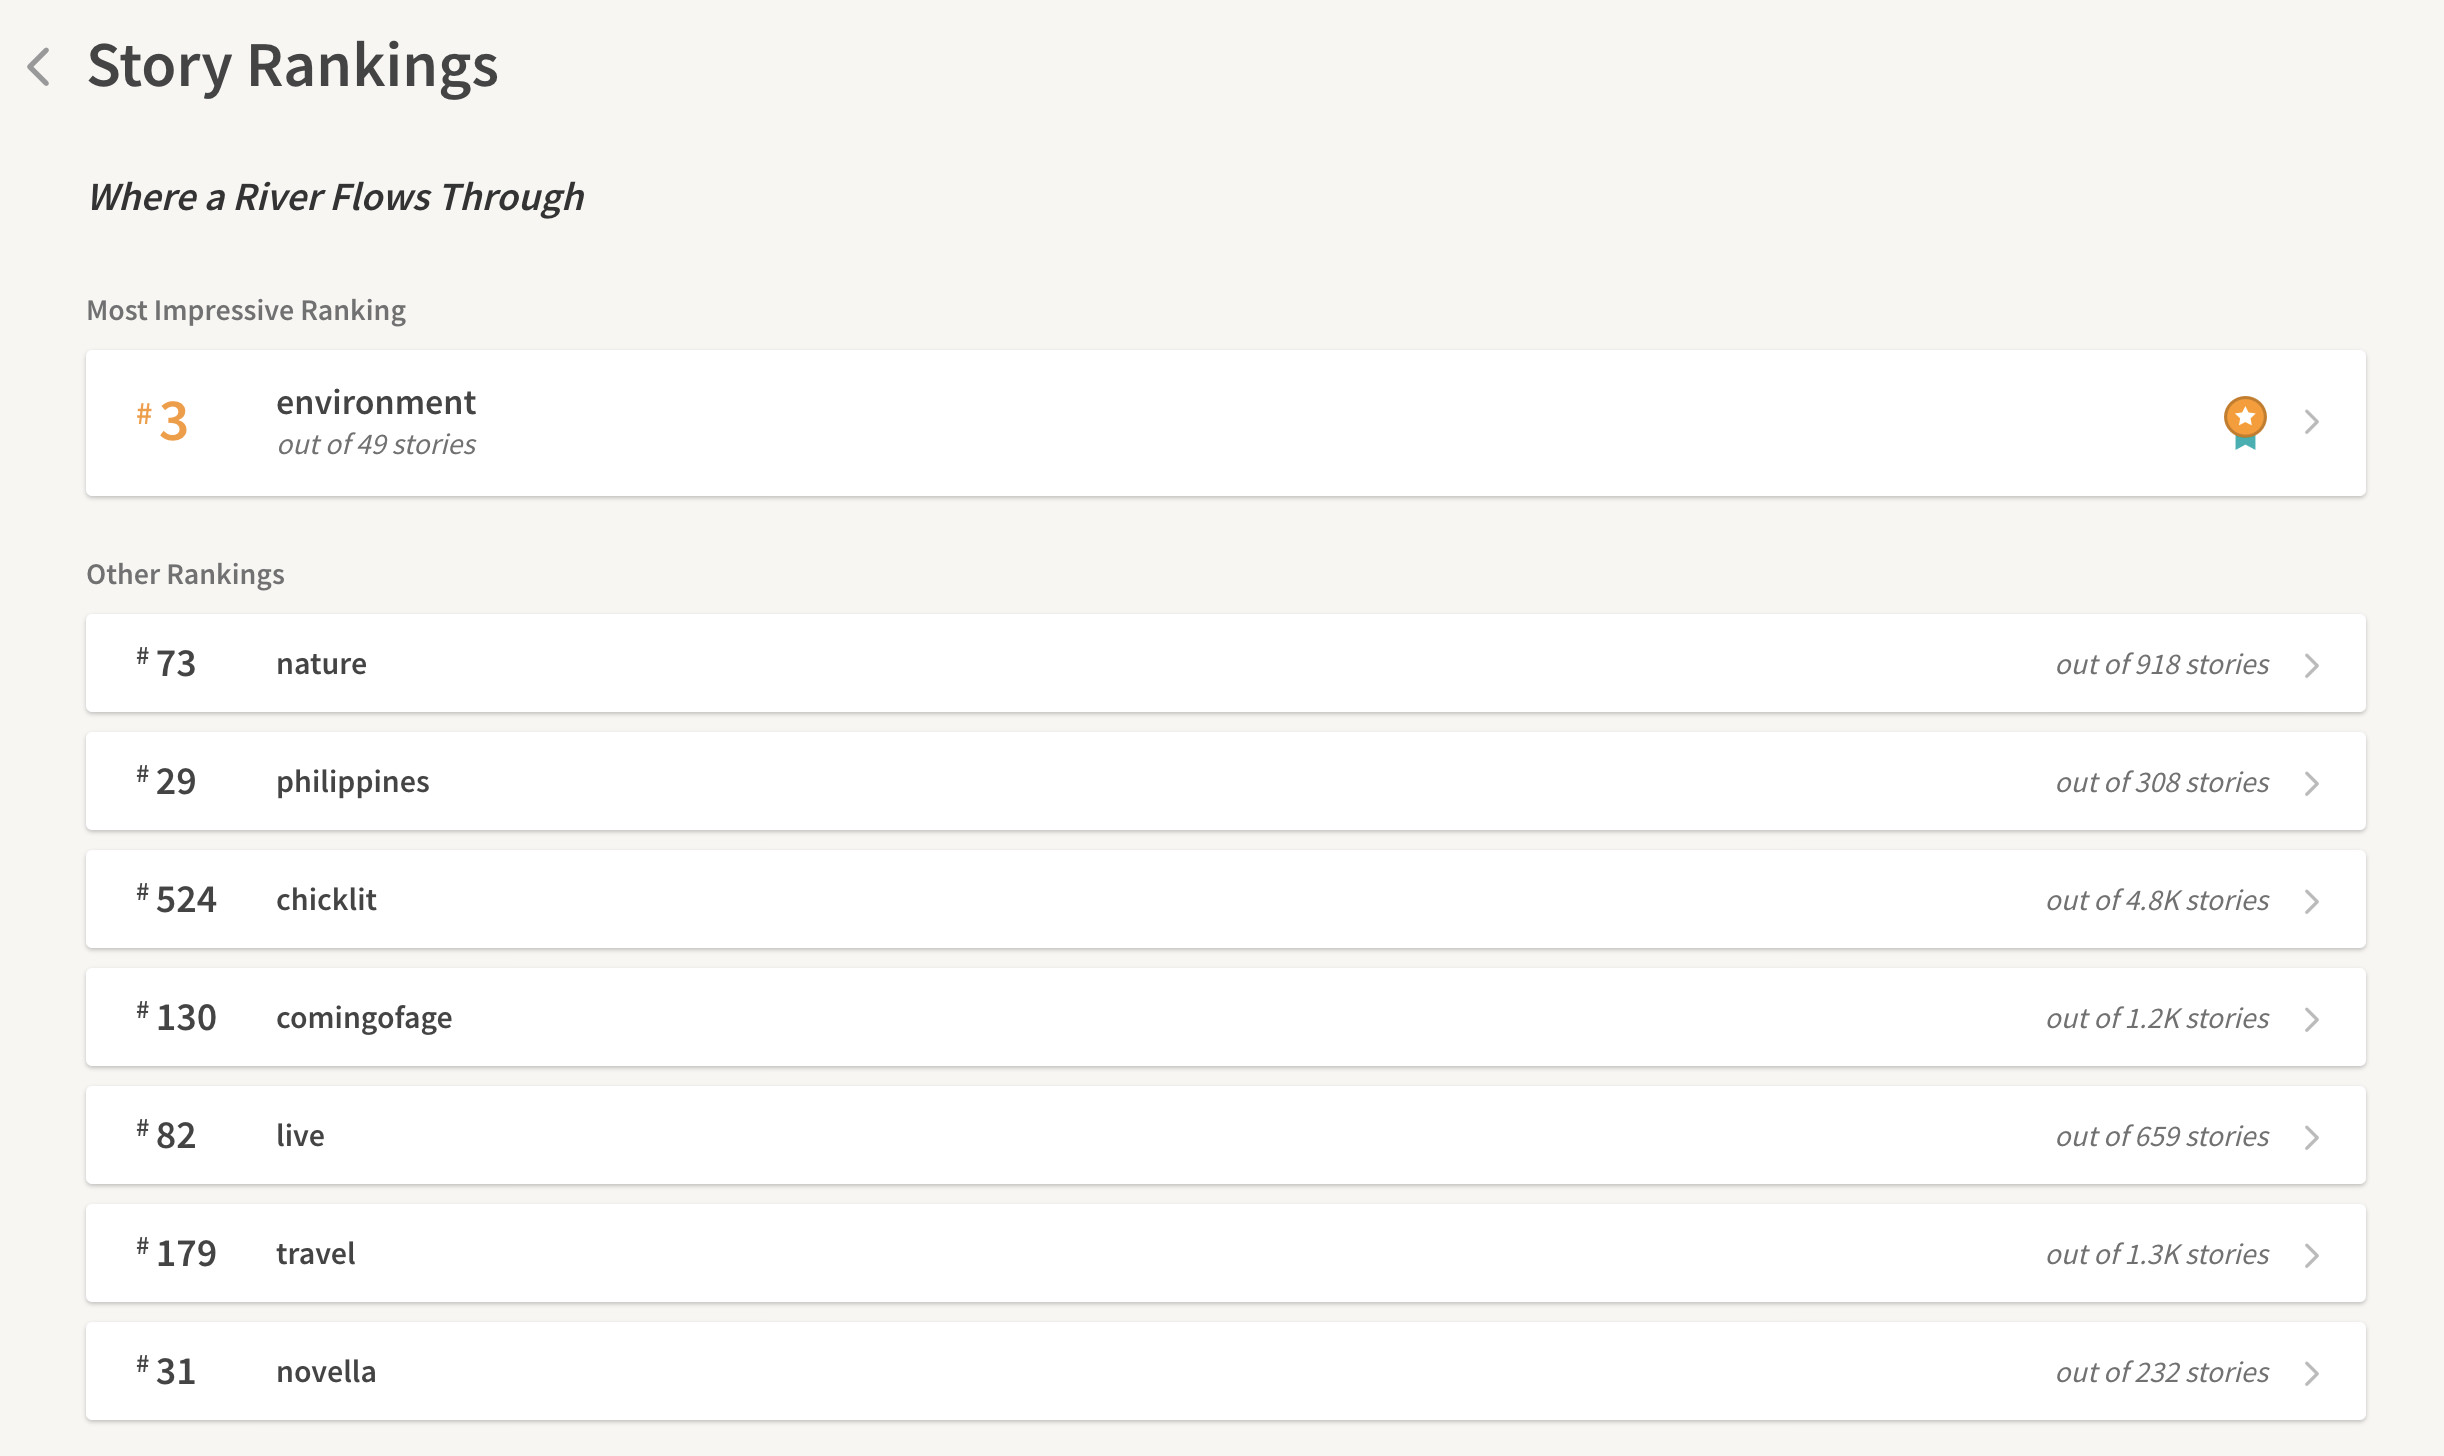The height and width of the screenshot is (1456, 2444).
Task: Click the orange #3 rank number
Action: (162, 421)
